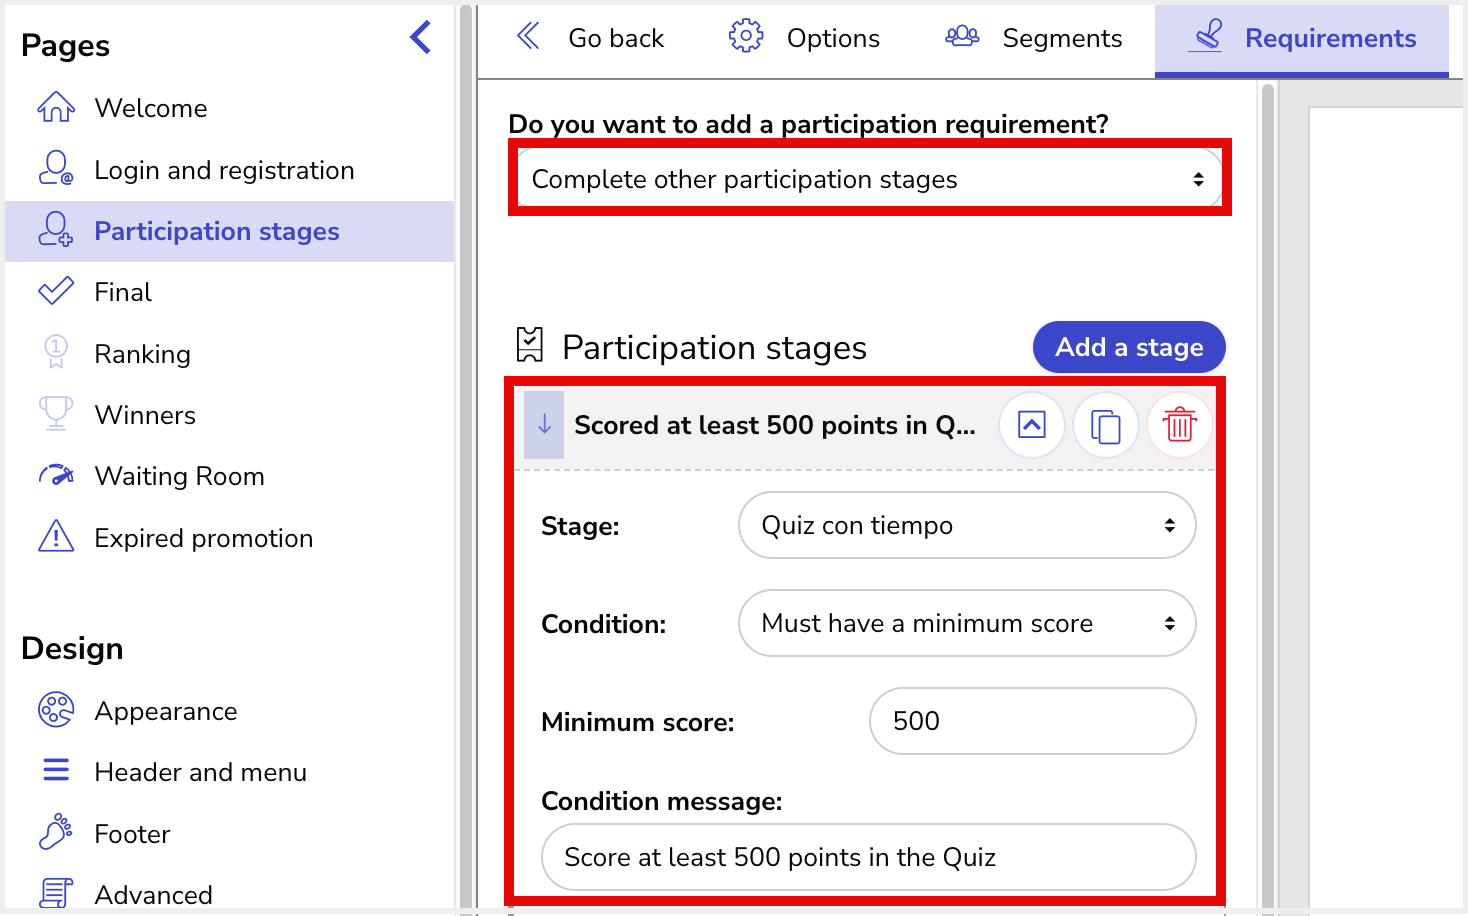1468x916 pixels.
Task: Click the Add a stage button
Action: click(1129, 347)
